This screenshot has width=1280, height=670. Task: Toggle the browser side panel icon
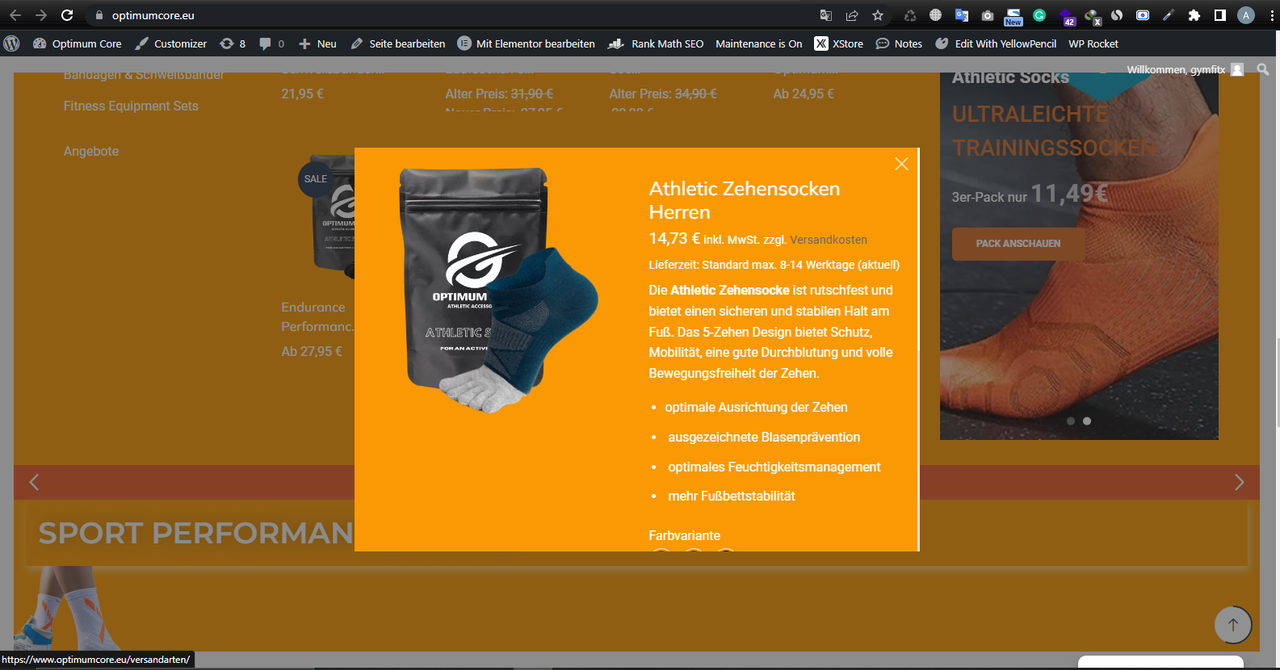tap(1220, 15)
